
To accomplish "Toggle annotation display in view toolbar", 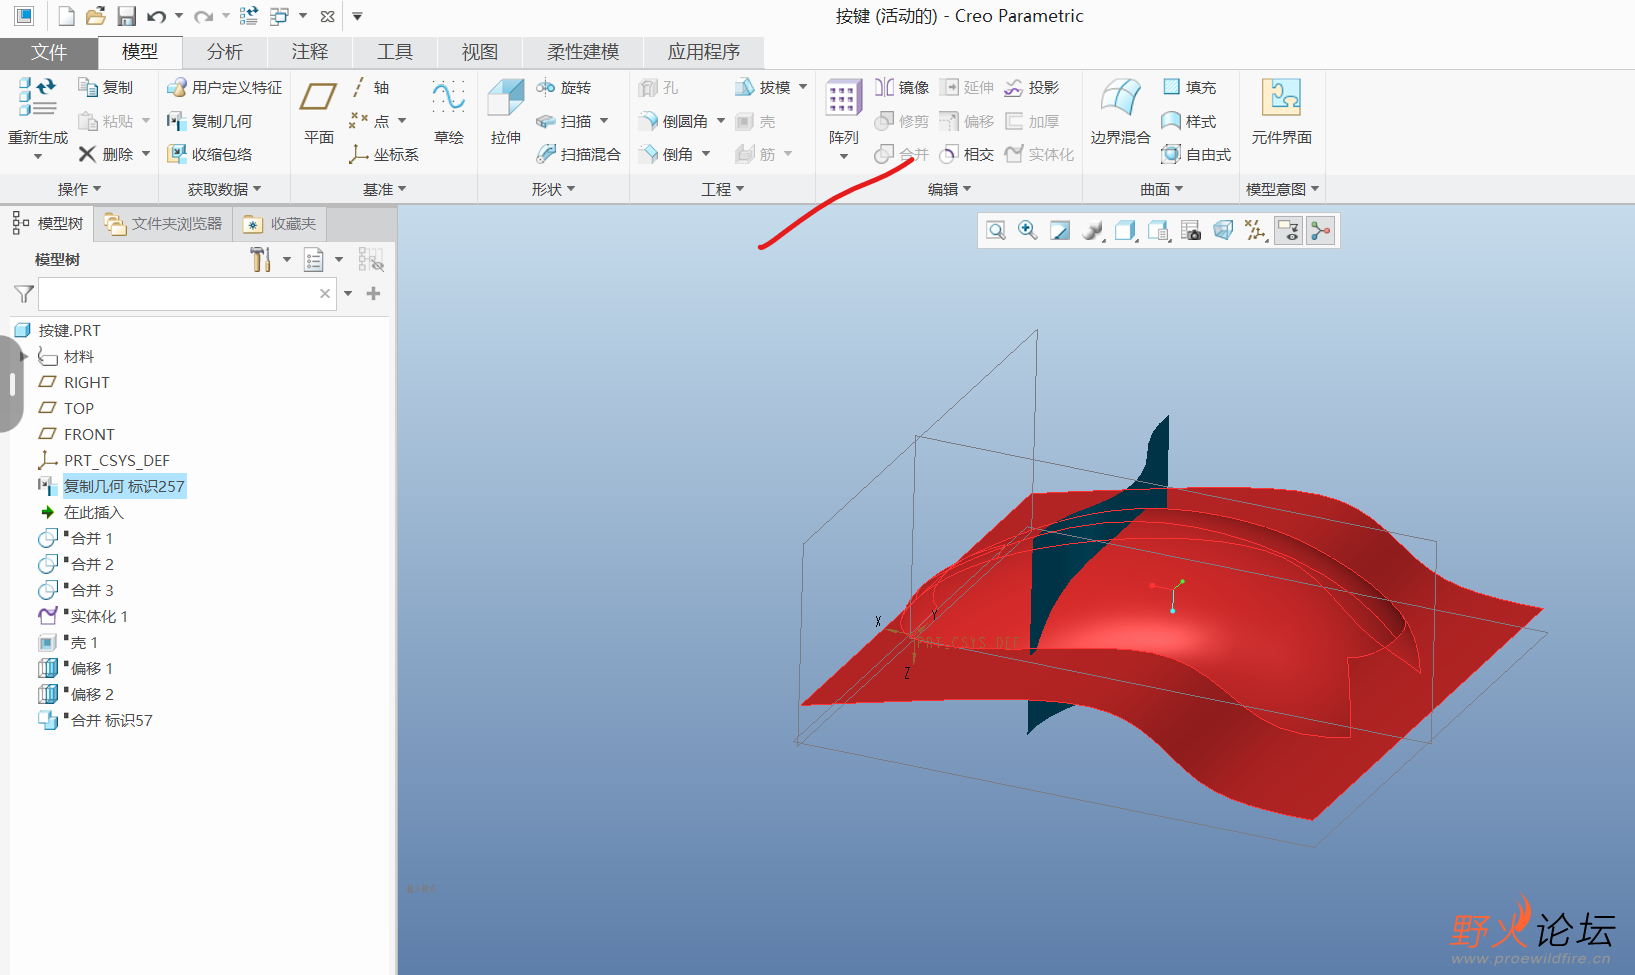I will tap(1288, 231).
